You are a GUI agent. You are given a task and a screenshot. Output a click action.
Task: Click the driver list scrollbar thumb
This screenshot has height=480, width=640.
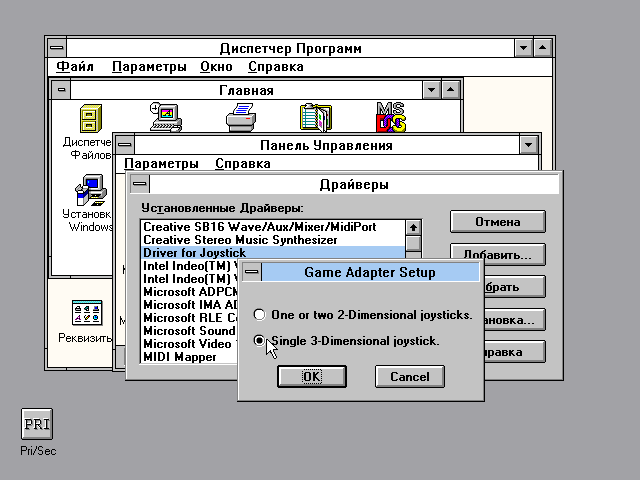[x=413, y=243]
